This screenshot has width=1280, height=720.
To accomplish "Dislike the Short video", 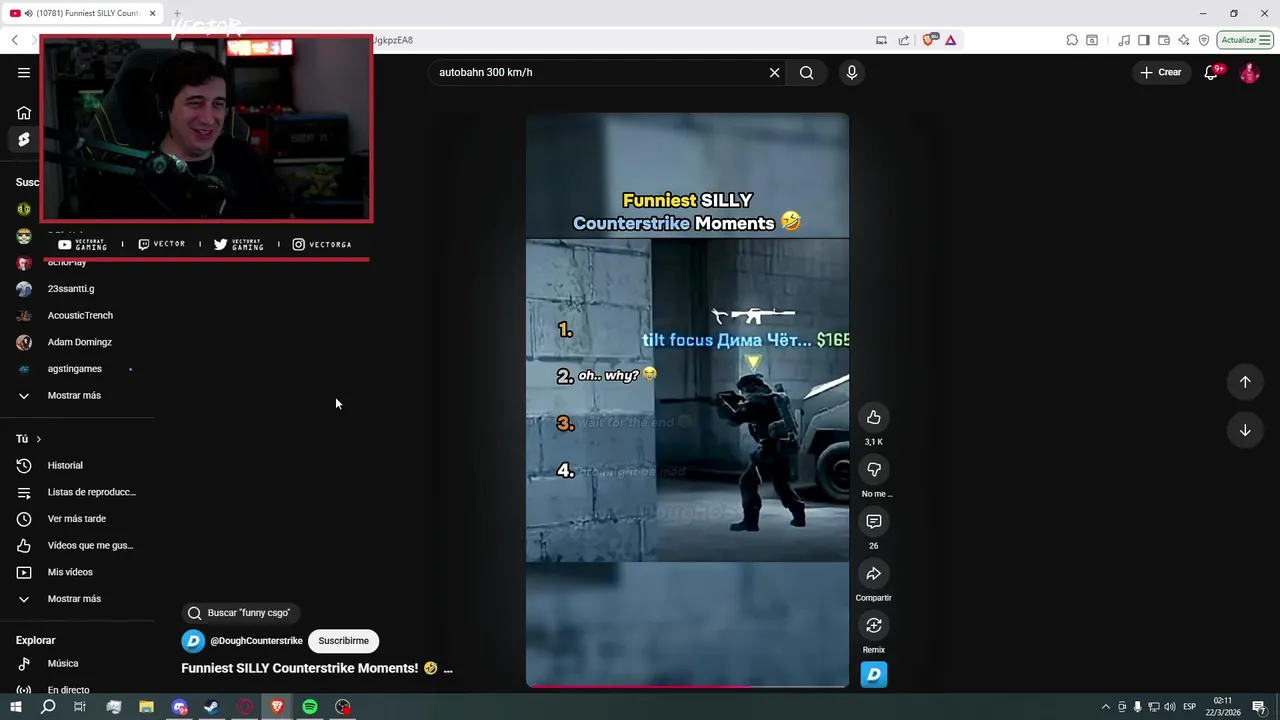I will (x=874, y=469).
